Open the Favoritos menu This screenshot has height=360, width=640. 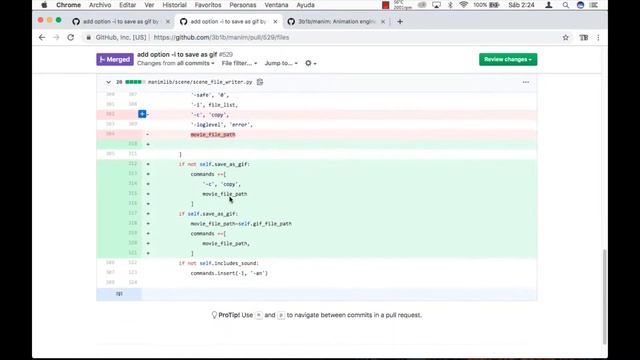click(x=208, y=5)
